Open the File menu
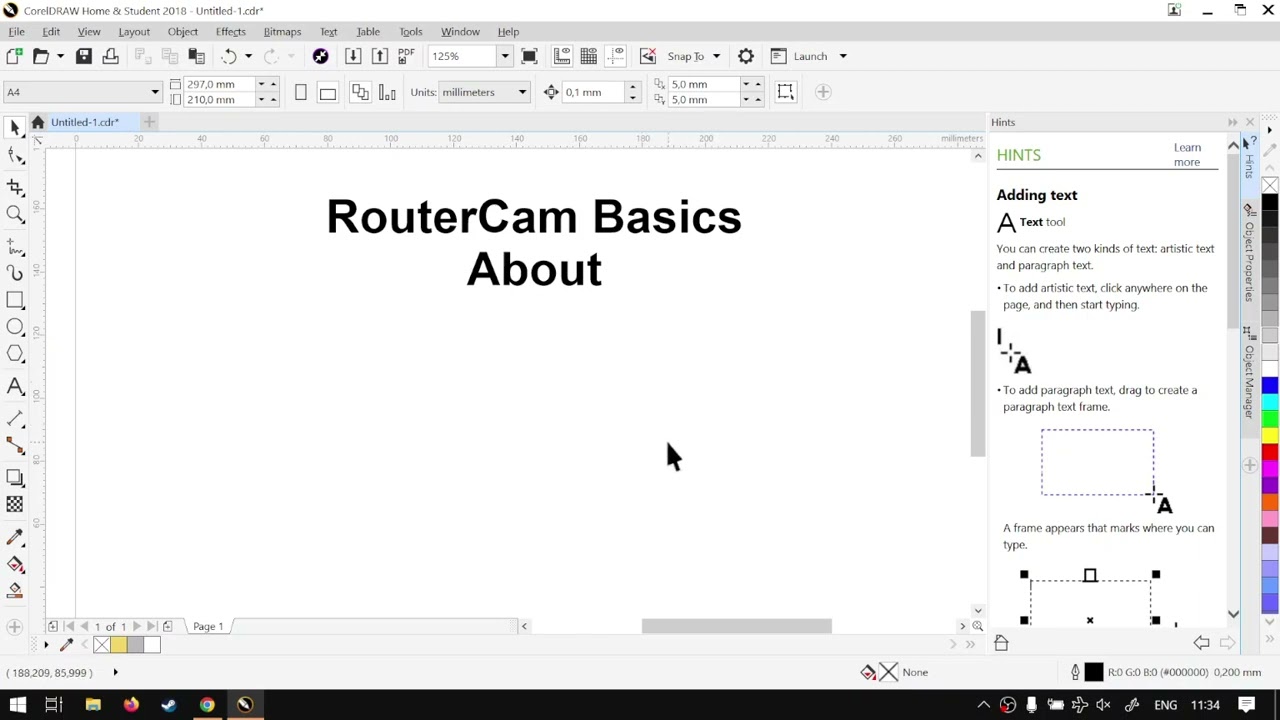 pos(17,31)
